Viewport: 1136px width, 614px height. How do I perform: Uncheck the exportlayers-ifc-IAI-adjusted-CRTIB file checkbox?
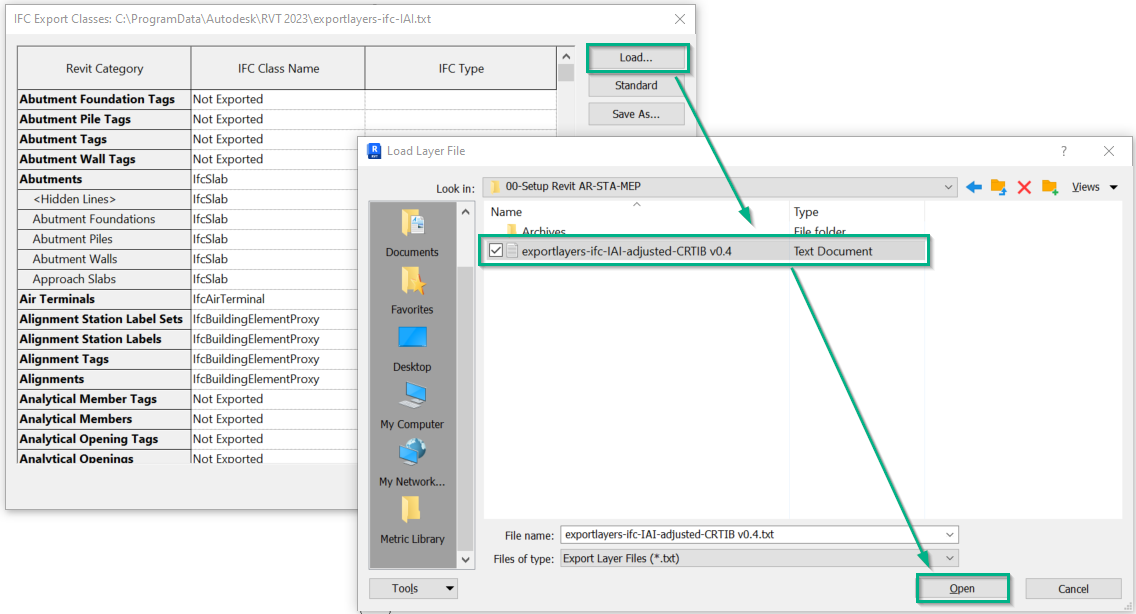click(x=496, y=251)
